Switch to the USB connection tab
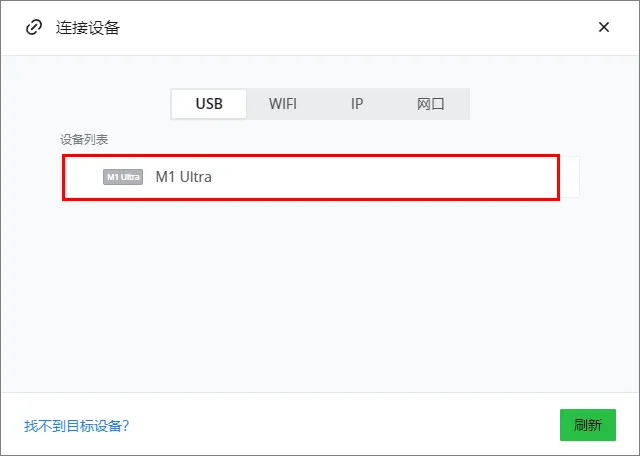Image resolution: width=640 pixels, height=456 pixels. (x=209, y=104)
